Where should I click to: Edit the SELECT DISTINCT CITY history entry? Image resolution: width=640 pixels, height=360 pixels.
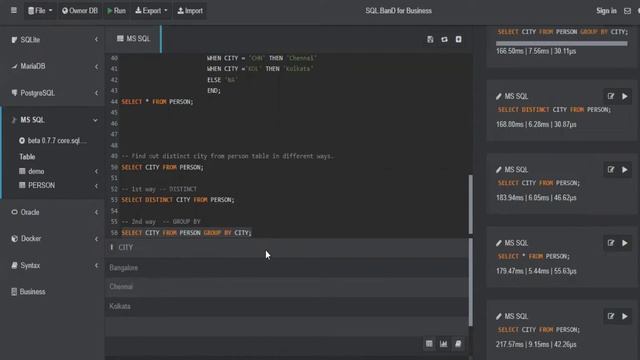[x=611, y=96]
